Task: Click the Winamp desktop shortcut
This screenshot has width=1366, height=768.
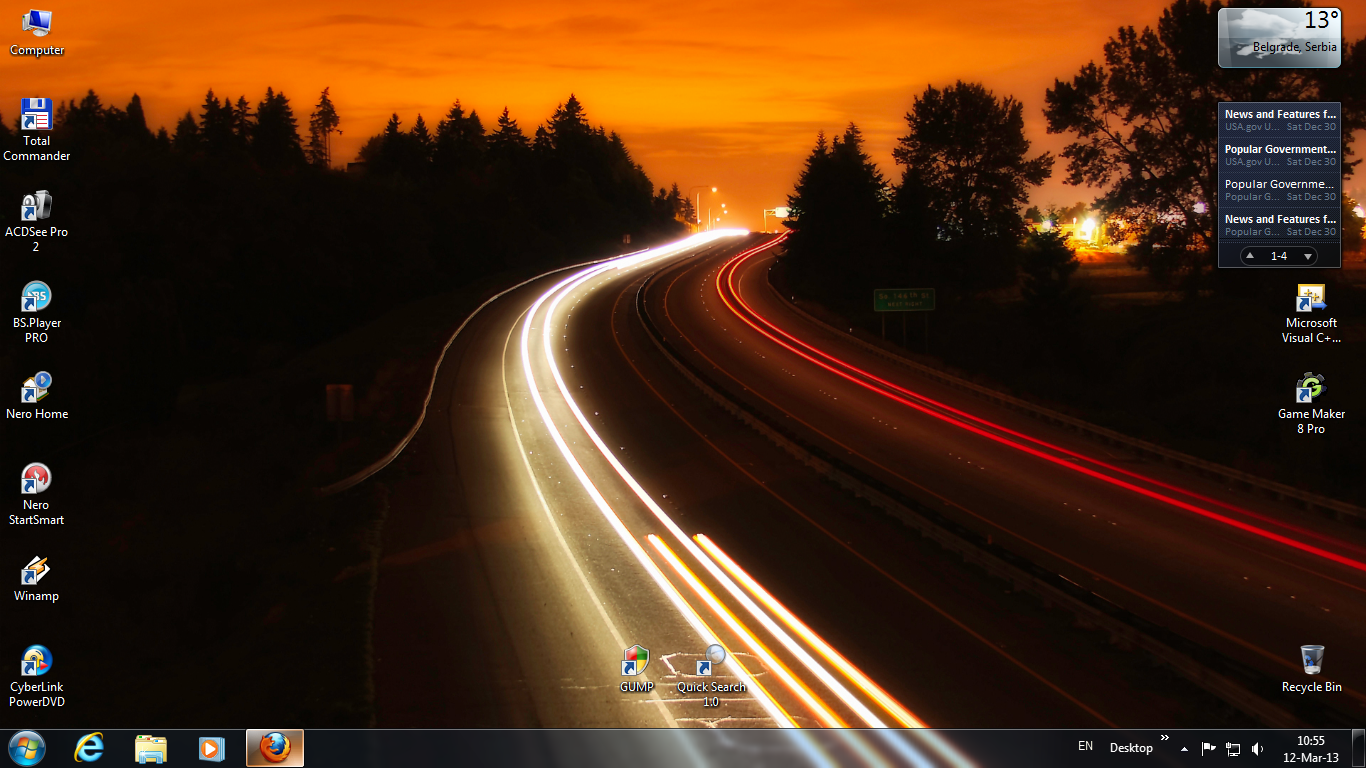Action: coord(37,578)
